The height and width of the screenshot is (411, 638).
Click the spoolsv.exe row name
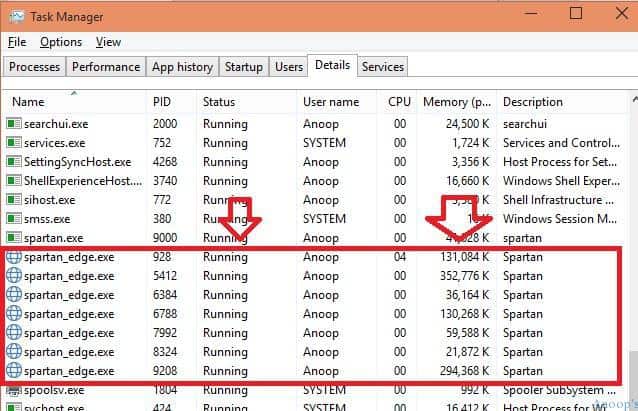coord(54,390)
